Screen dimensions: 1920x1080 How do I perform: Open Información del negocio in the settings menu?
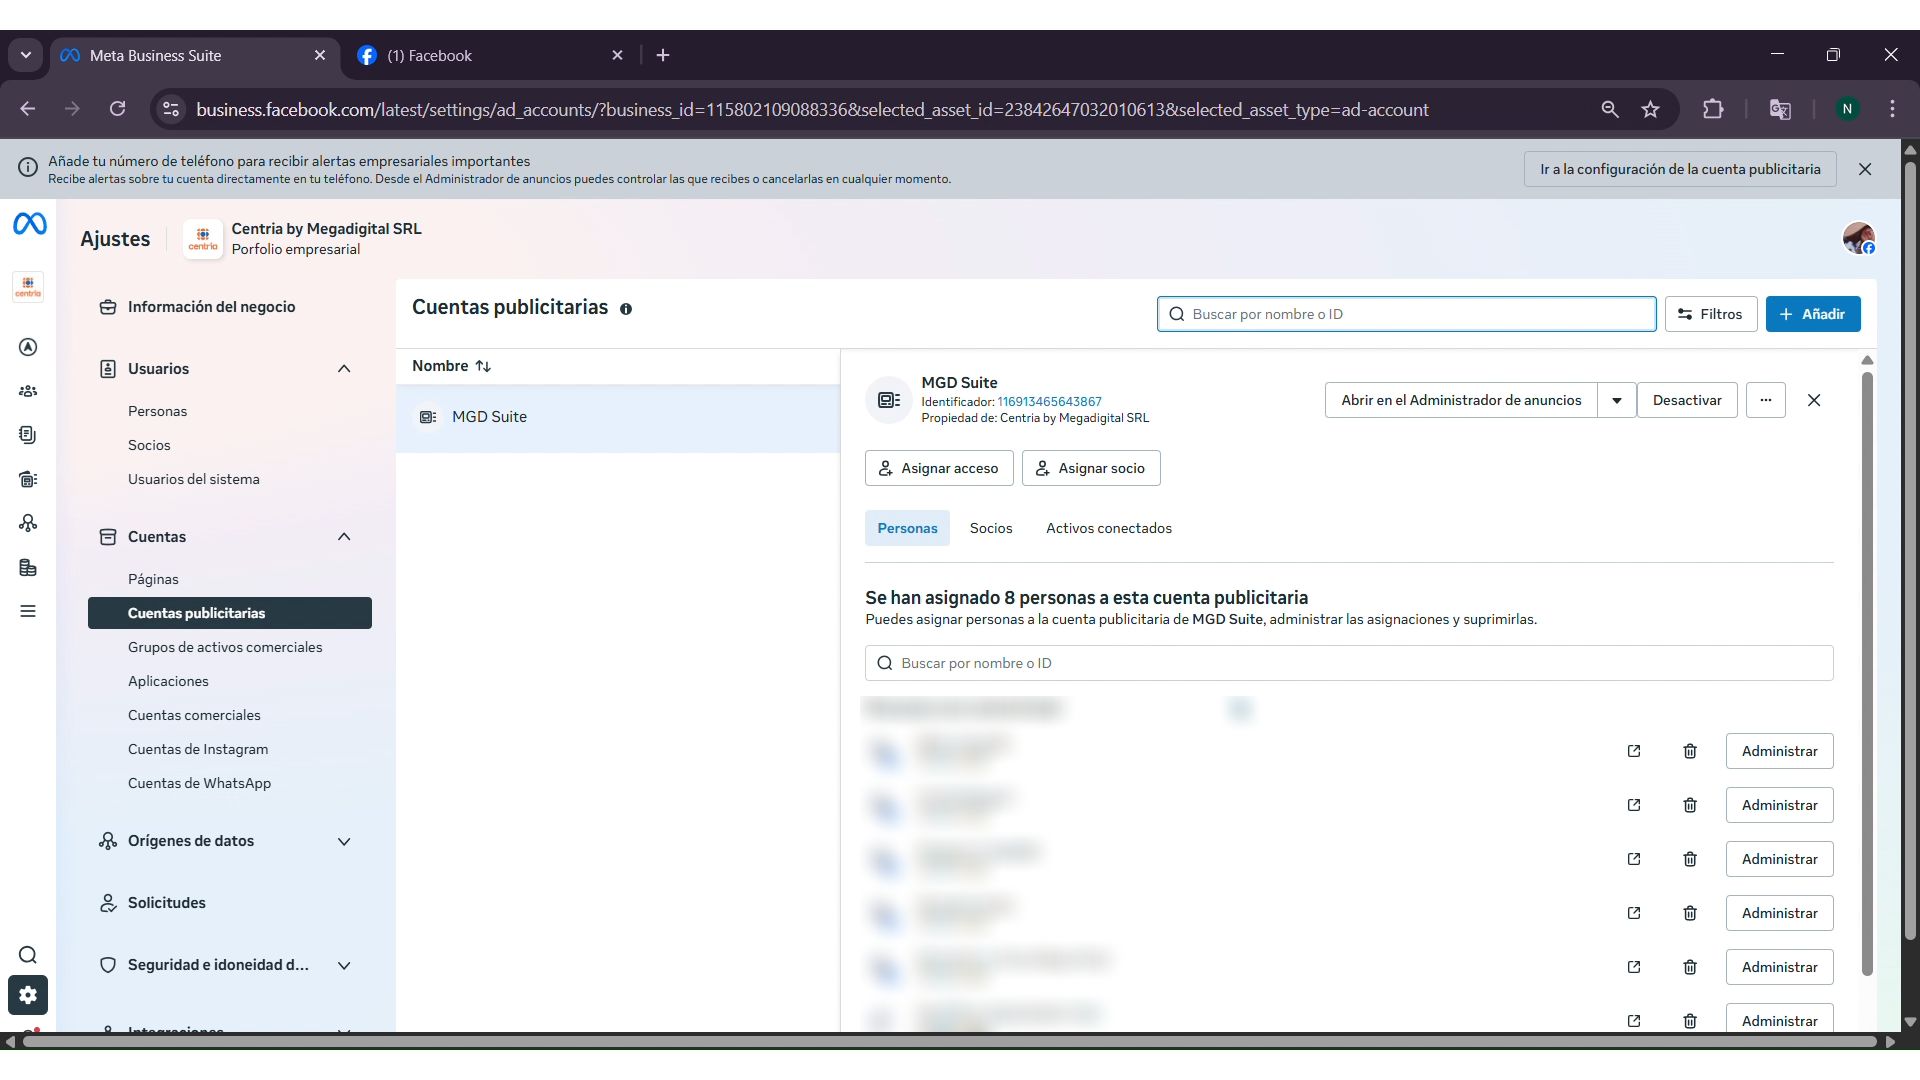tap(211, 307)
